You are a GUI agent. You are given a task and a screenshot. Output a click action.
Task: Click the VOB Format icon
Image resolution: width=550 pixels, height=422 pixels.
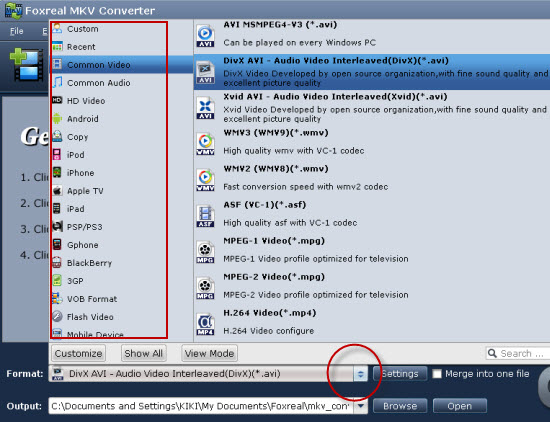(x=57, y=299)
